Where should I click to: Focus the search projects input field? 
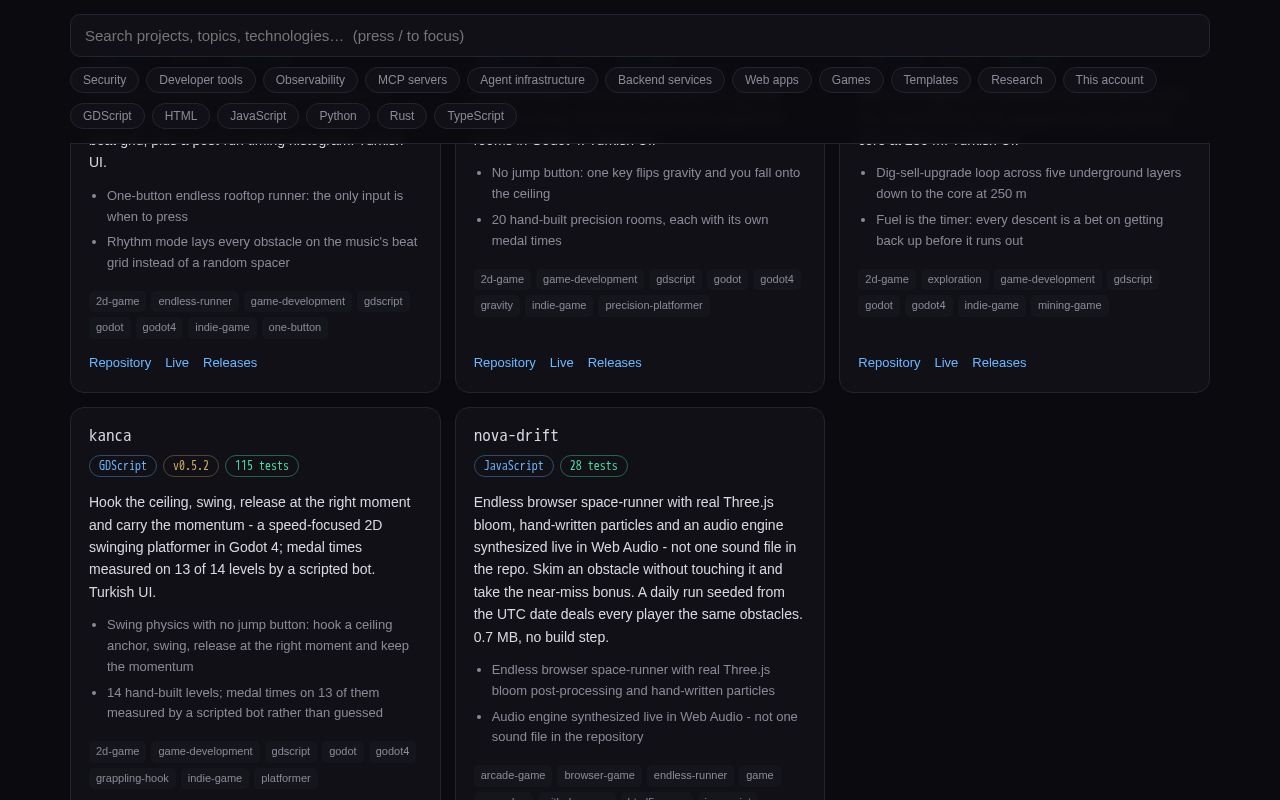640,36
